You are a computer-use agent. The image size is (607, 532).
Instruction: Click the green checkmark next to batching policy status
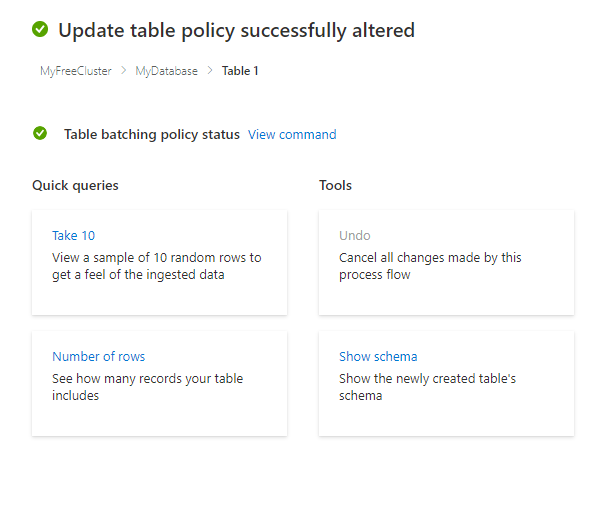(40, 134)
